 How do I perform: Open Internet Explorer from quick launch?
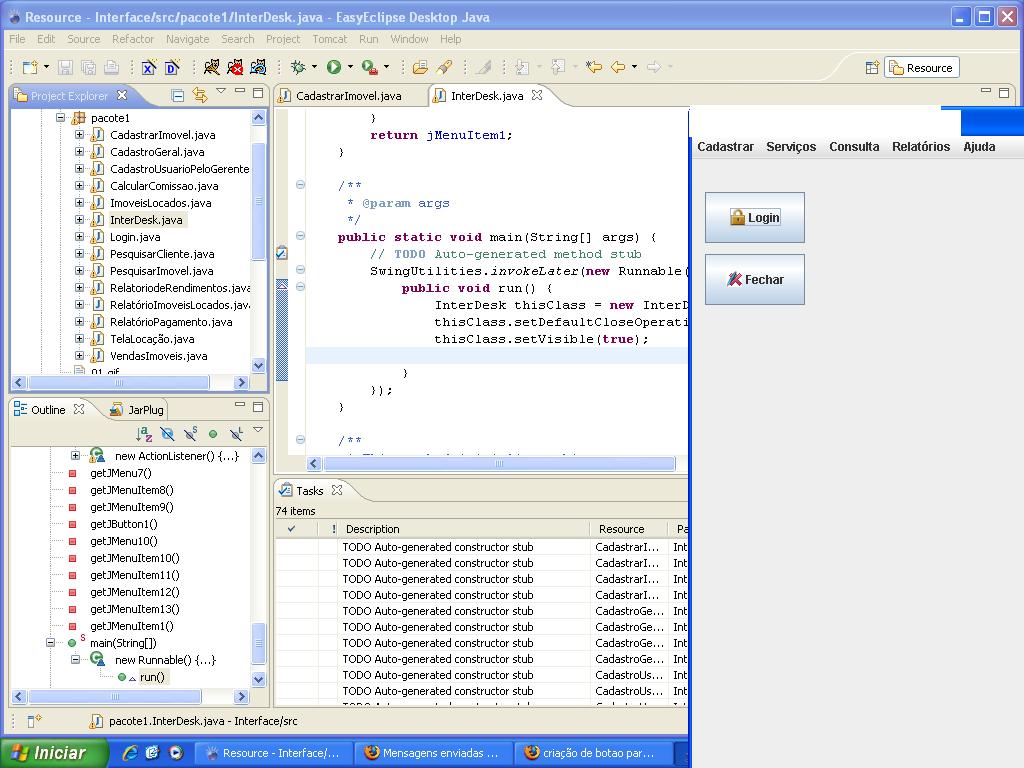pos(130,752)
